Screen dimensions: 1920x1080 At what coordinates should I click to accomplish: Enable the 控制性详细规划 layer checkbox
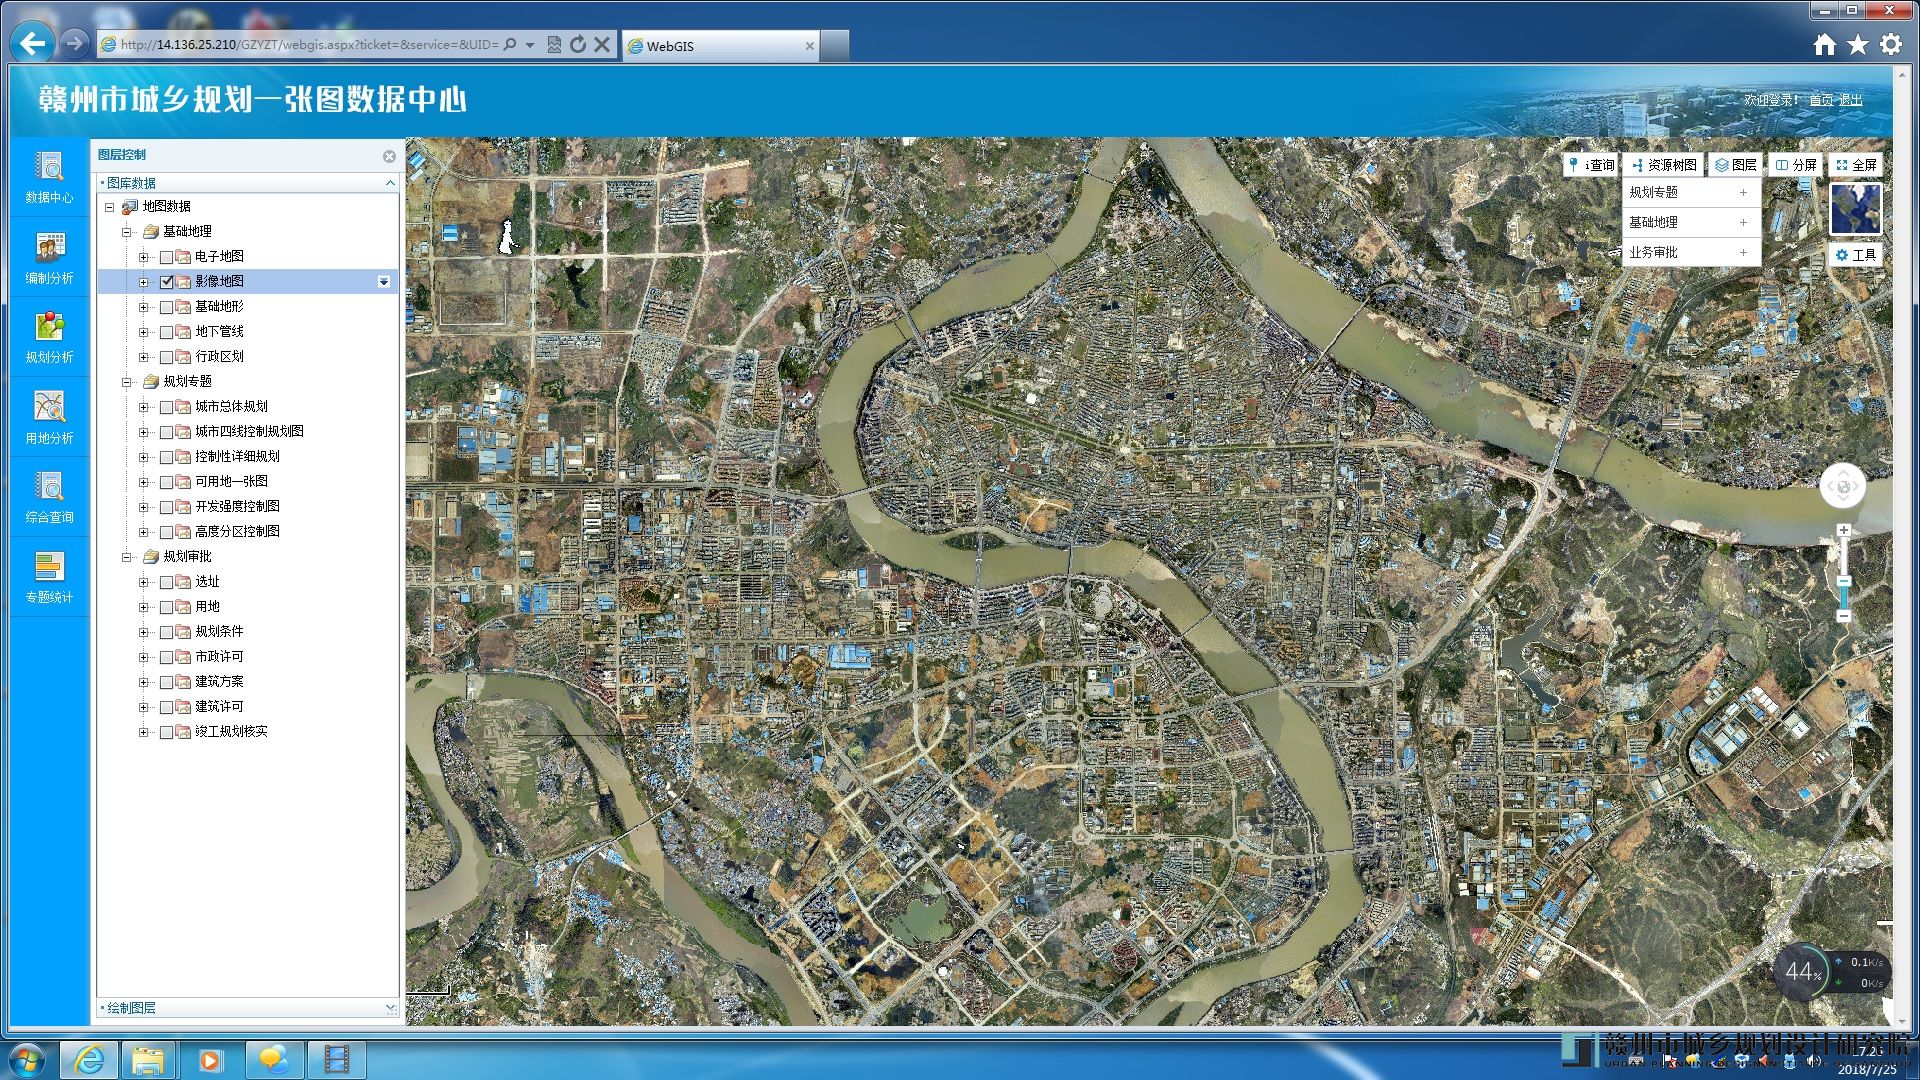coord(166,457)
